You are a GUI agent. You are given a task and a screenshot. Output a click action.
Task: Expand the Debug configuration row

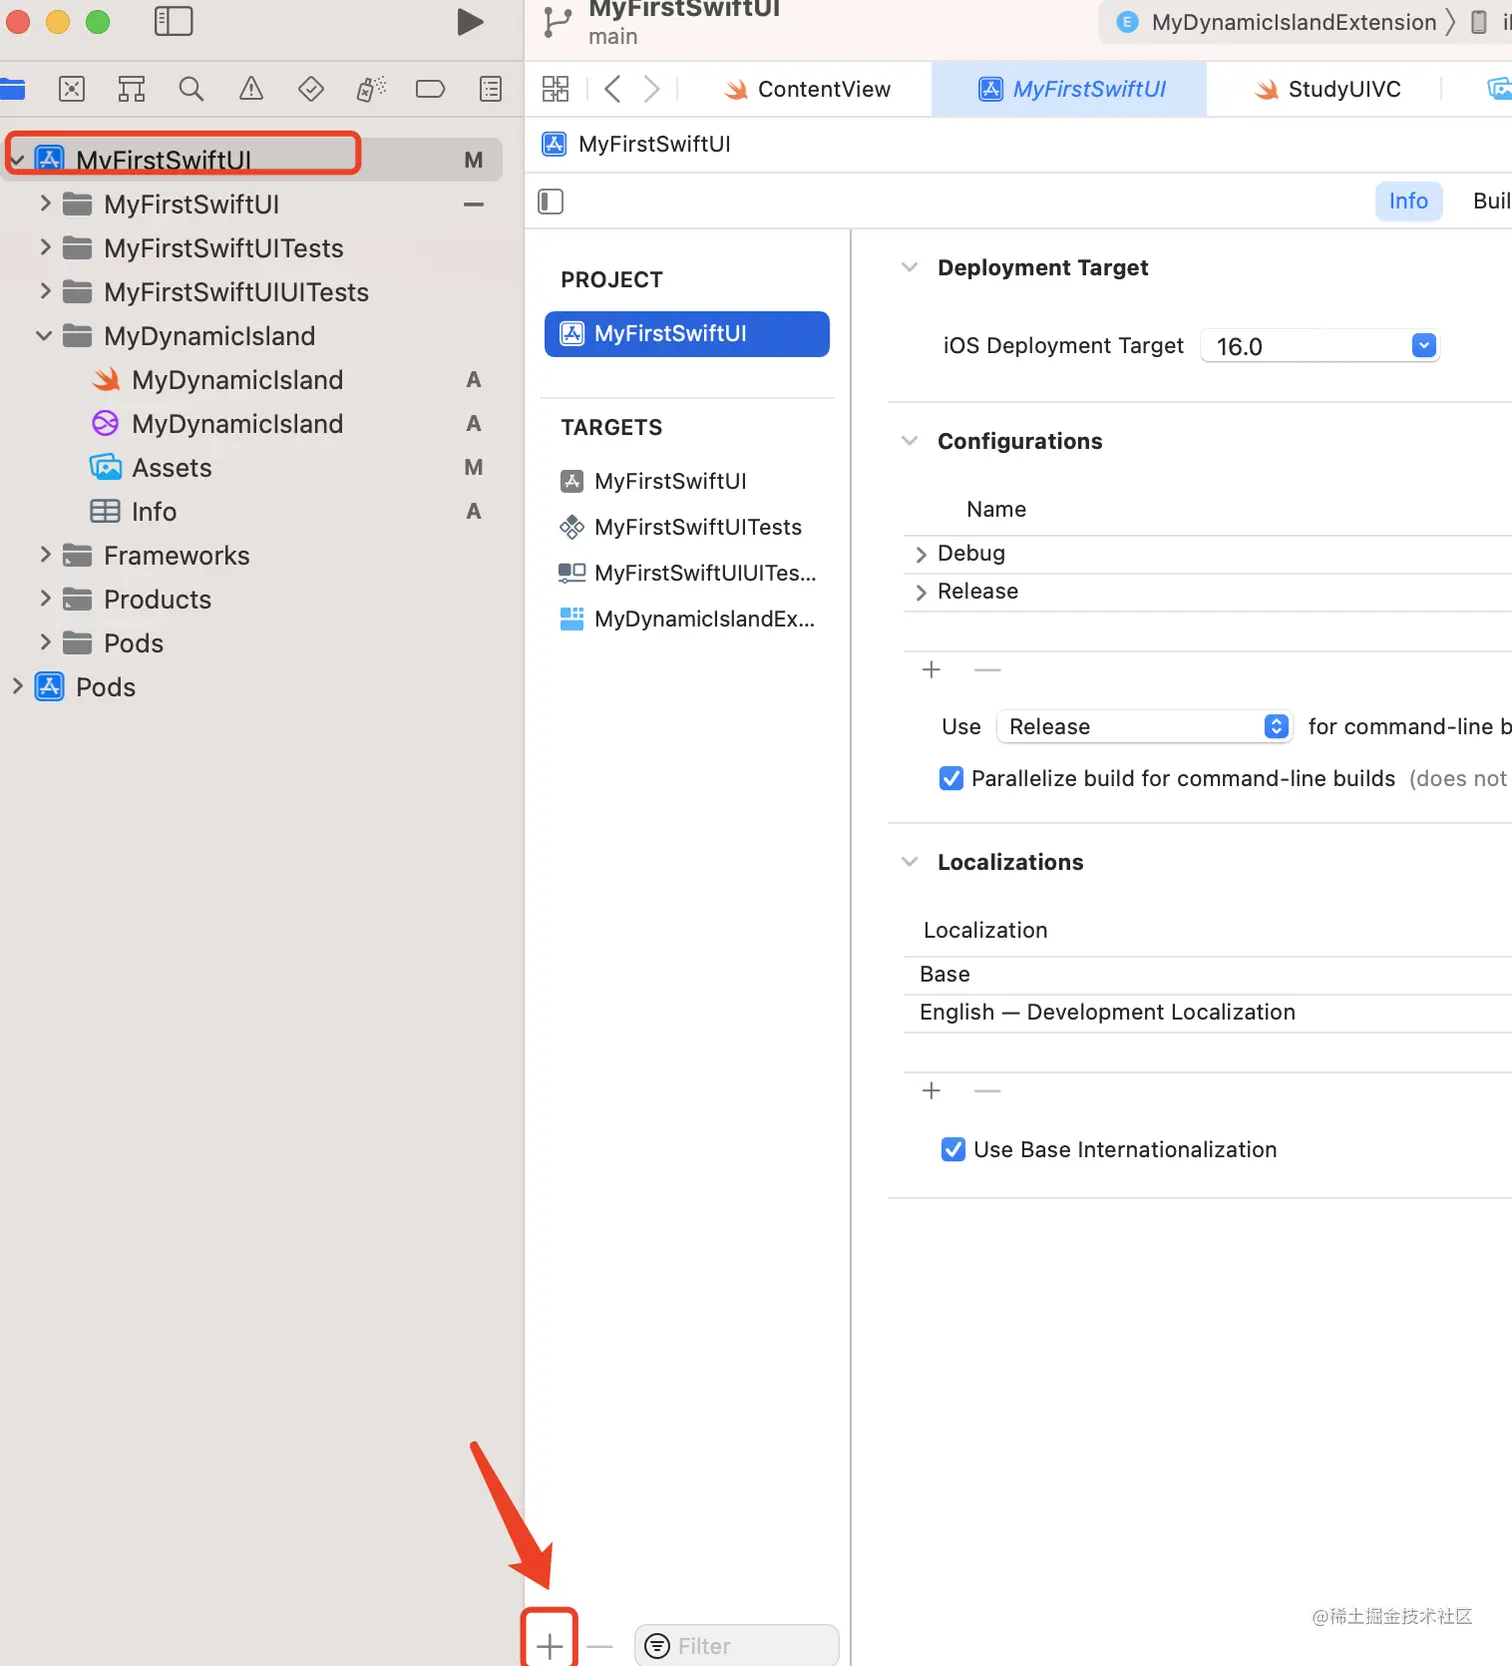pyautogui.click(x=921, y=554)
